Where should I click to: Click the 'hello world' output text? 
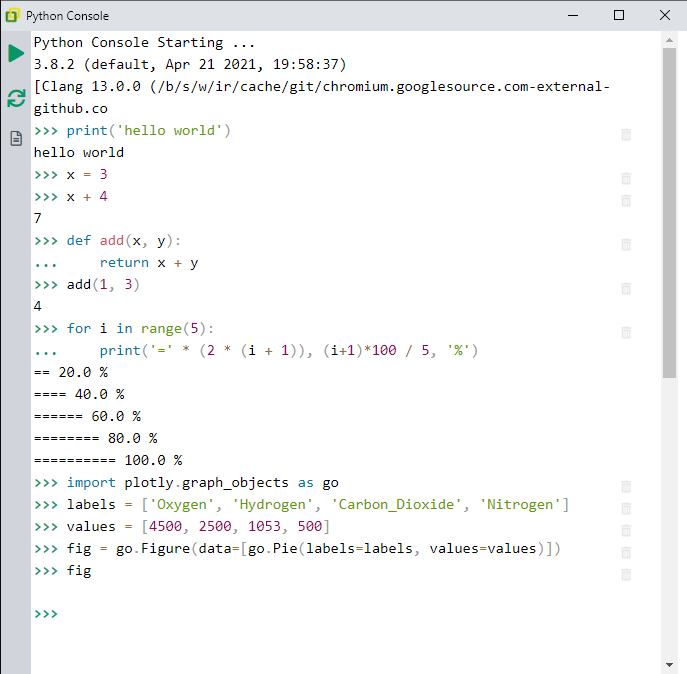[79, 153]
